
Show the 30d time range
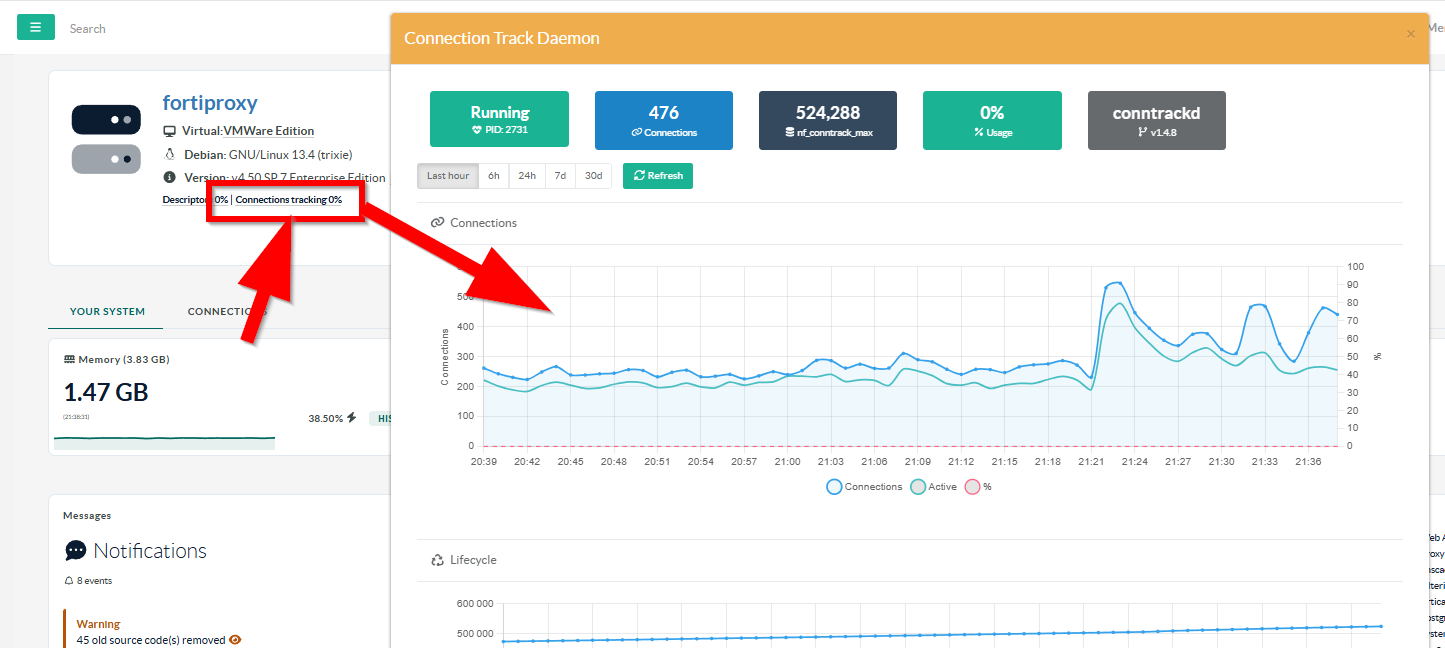coord(594,176)
